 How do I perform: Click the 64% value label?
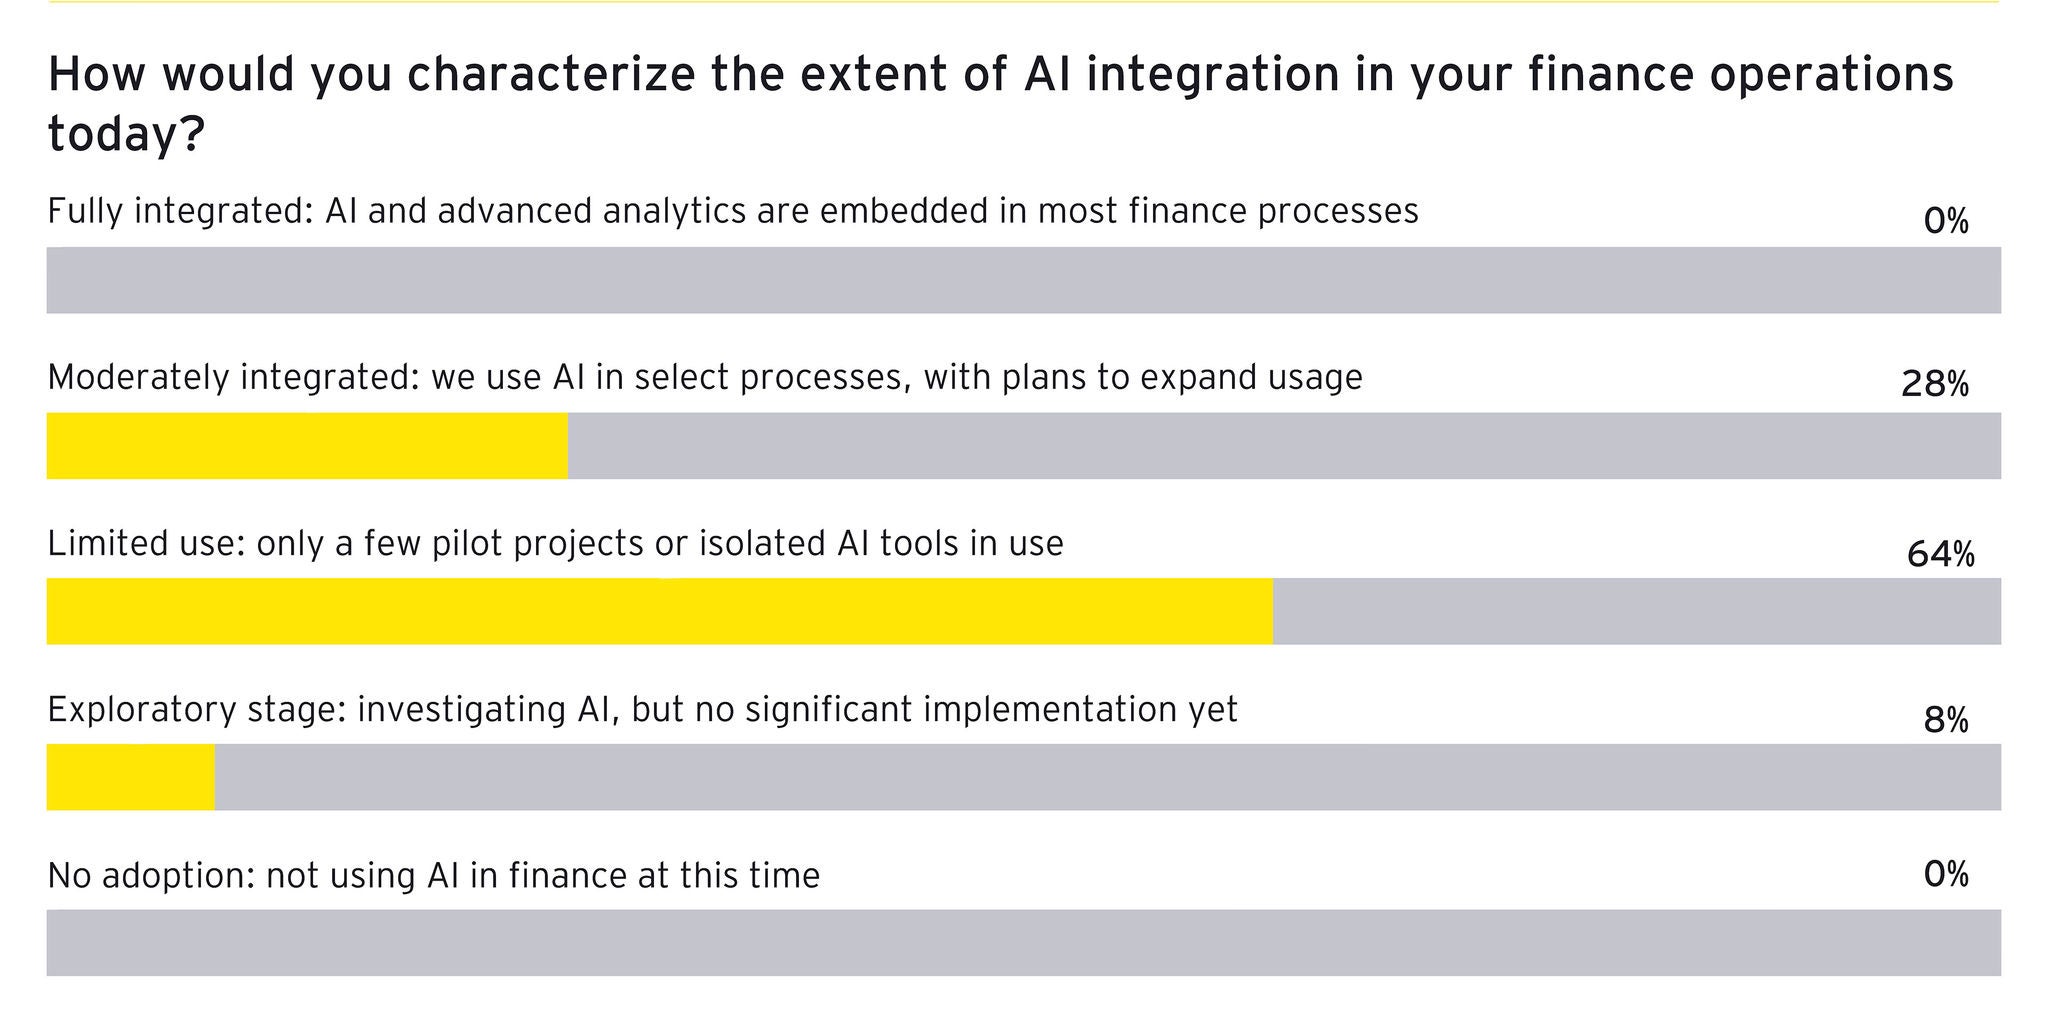tap(1940, 553)
